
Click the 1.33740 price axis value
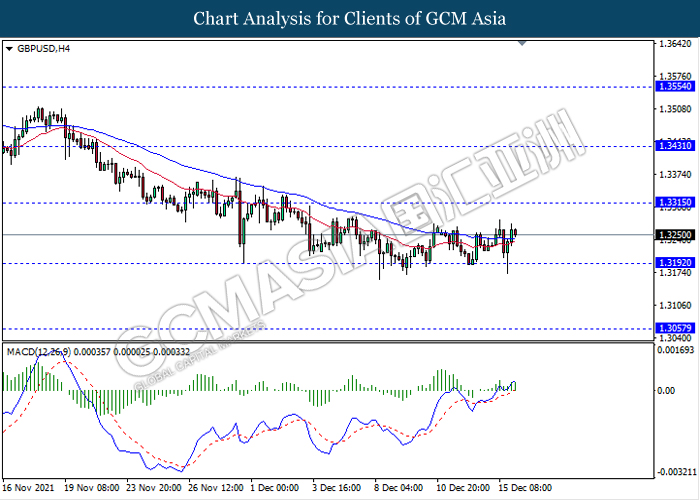click(x=675, y=175)
